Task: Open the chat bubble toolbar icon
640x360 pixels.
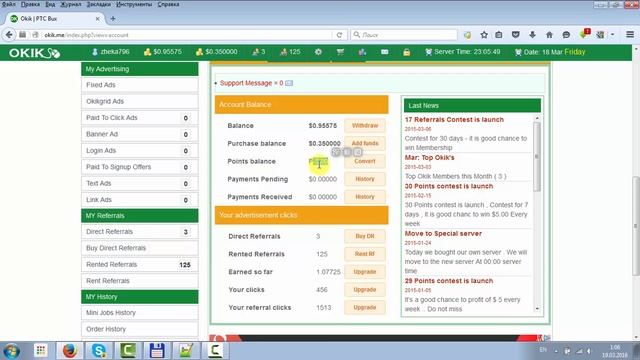Action: (566, 35)
